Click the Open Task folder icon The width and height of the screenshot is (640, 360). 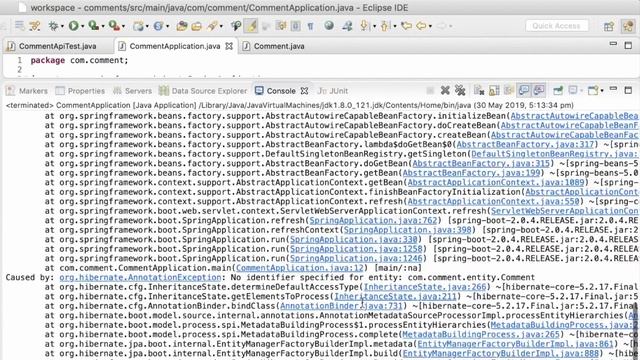pyautogui.click(x=197, y=26)
